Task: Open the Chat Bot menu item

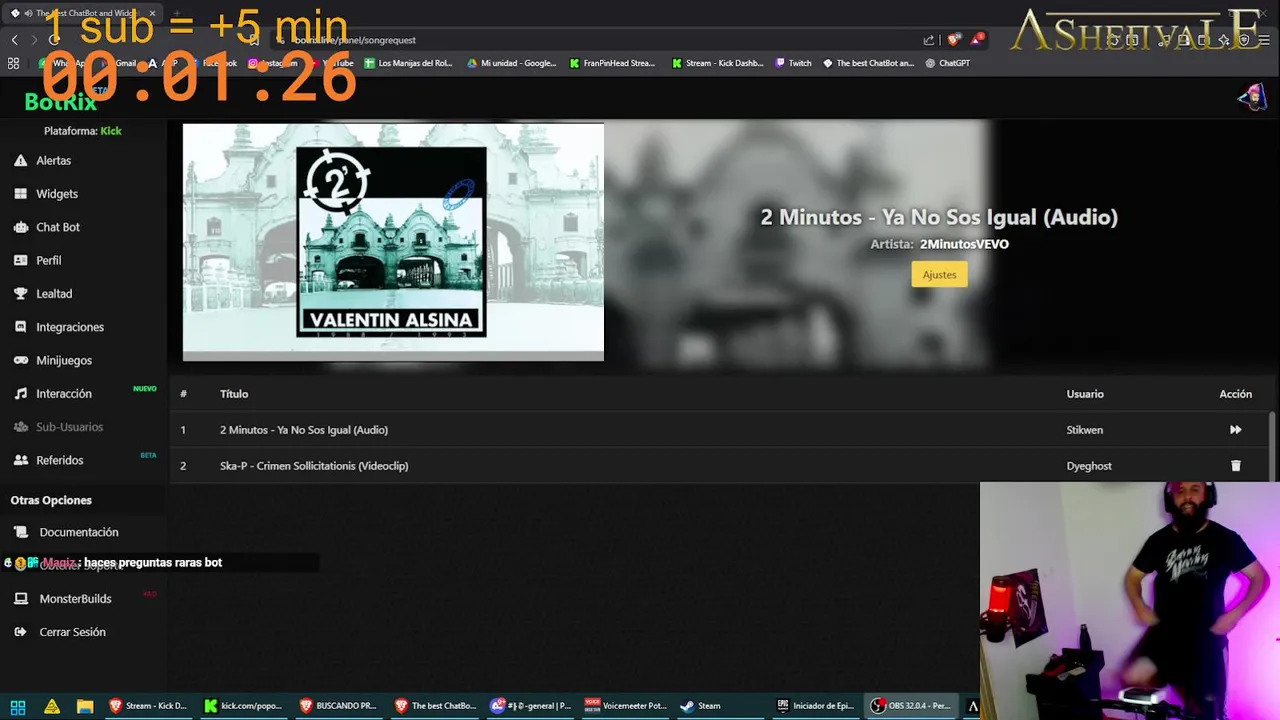Action: (x=58, y=227)
